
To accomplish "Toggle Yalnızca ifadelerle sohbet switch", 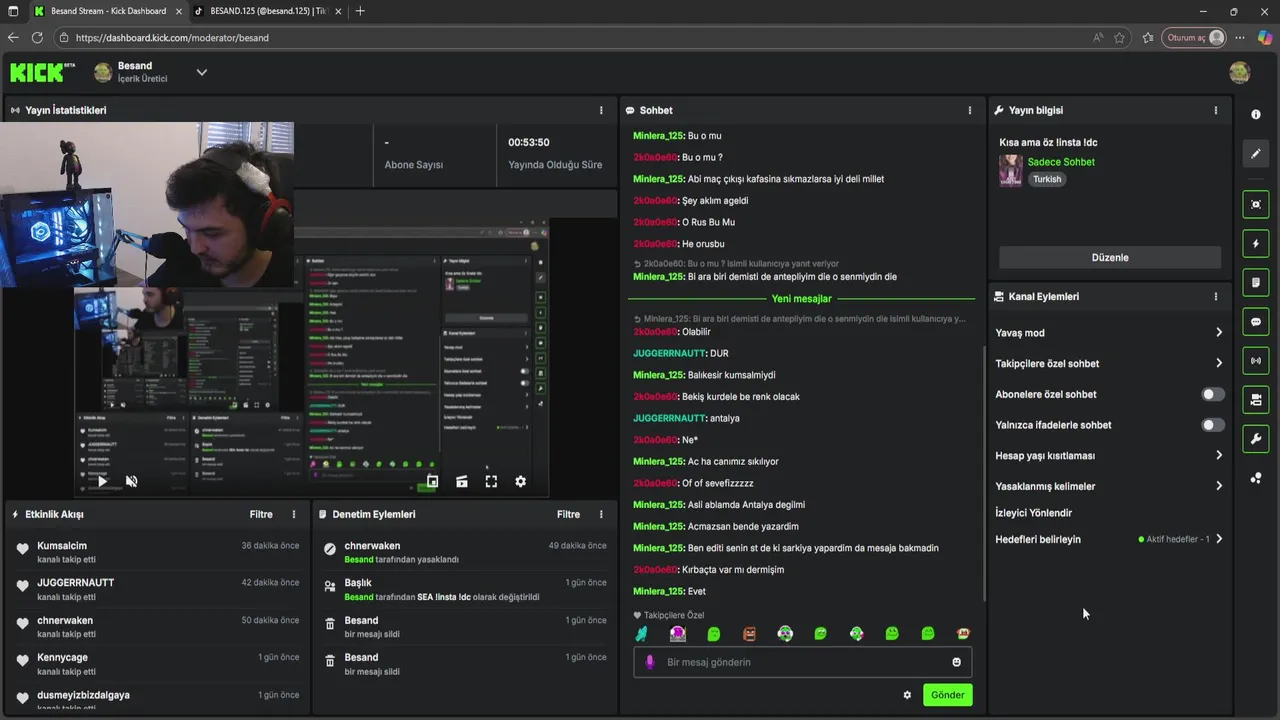I will 1212,425.
